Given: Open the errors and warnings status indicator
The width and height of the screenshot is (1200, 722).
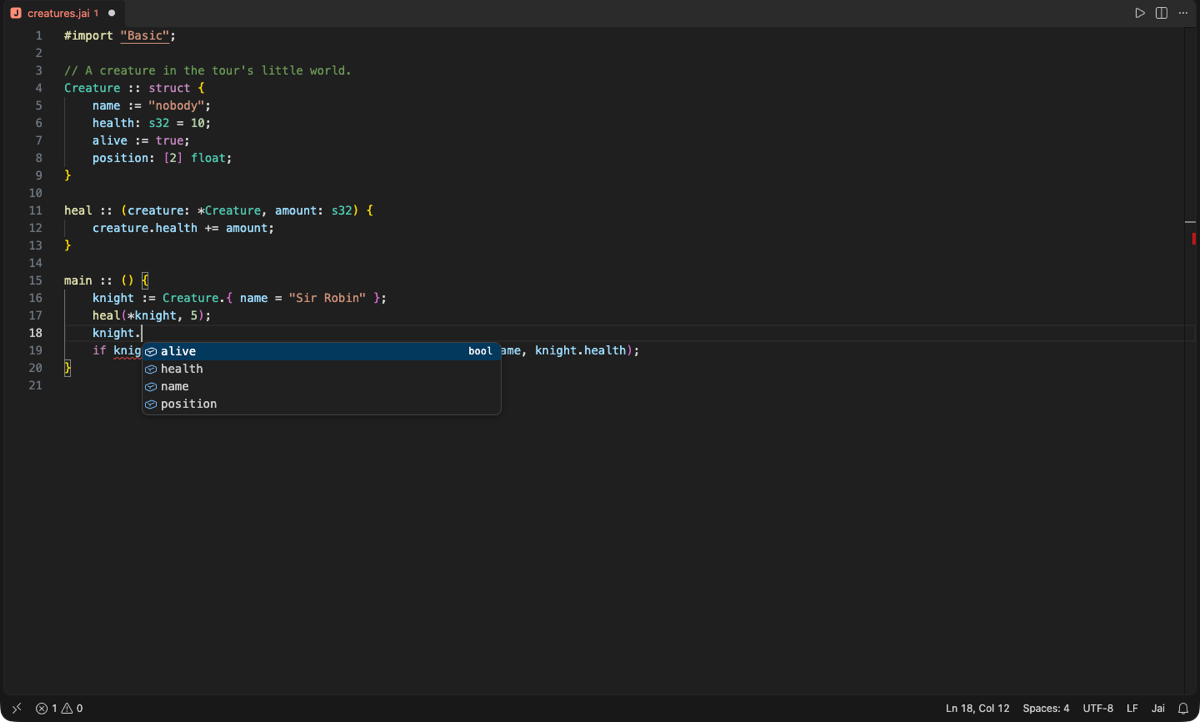Looking at the screenshot, I should click(59, 708).
